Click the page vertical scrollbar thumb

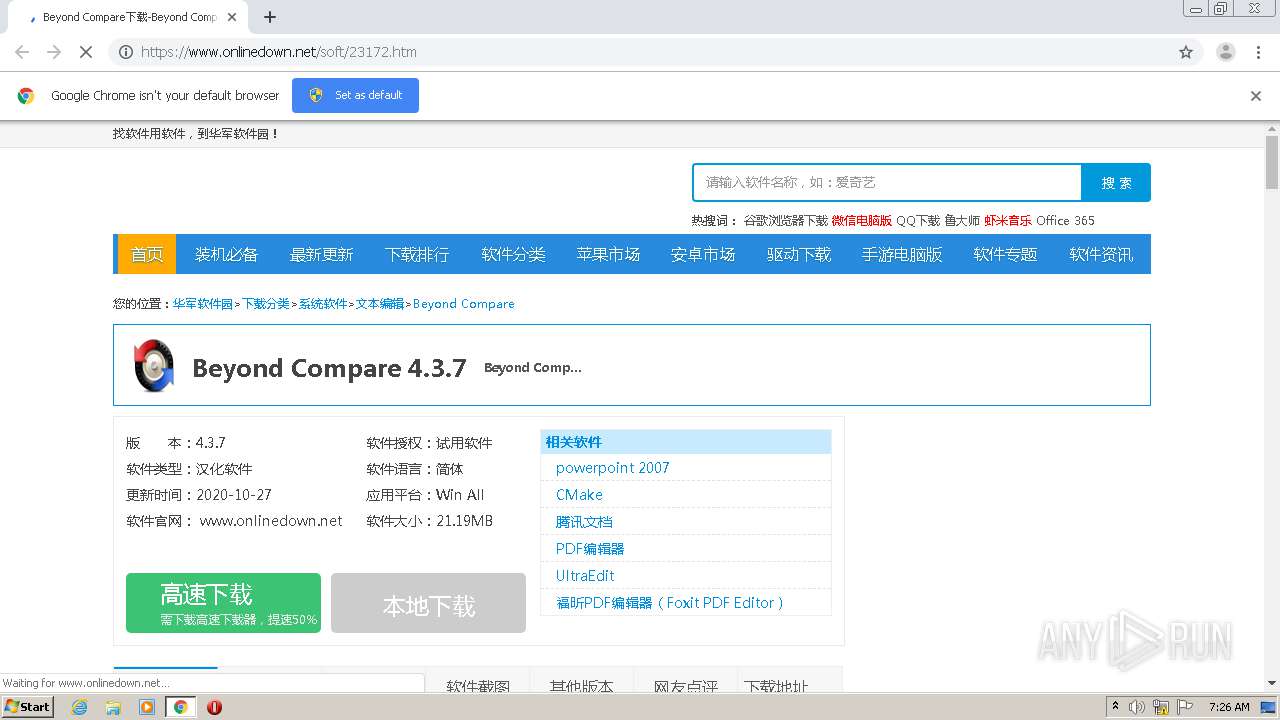click(x=1272, y=162)
